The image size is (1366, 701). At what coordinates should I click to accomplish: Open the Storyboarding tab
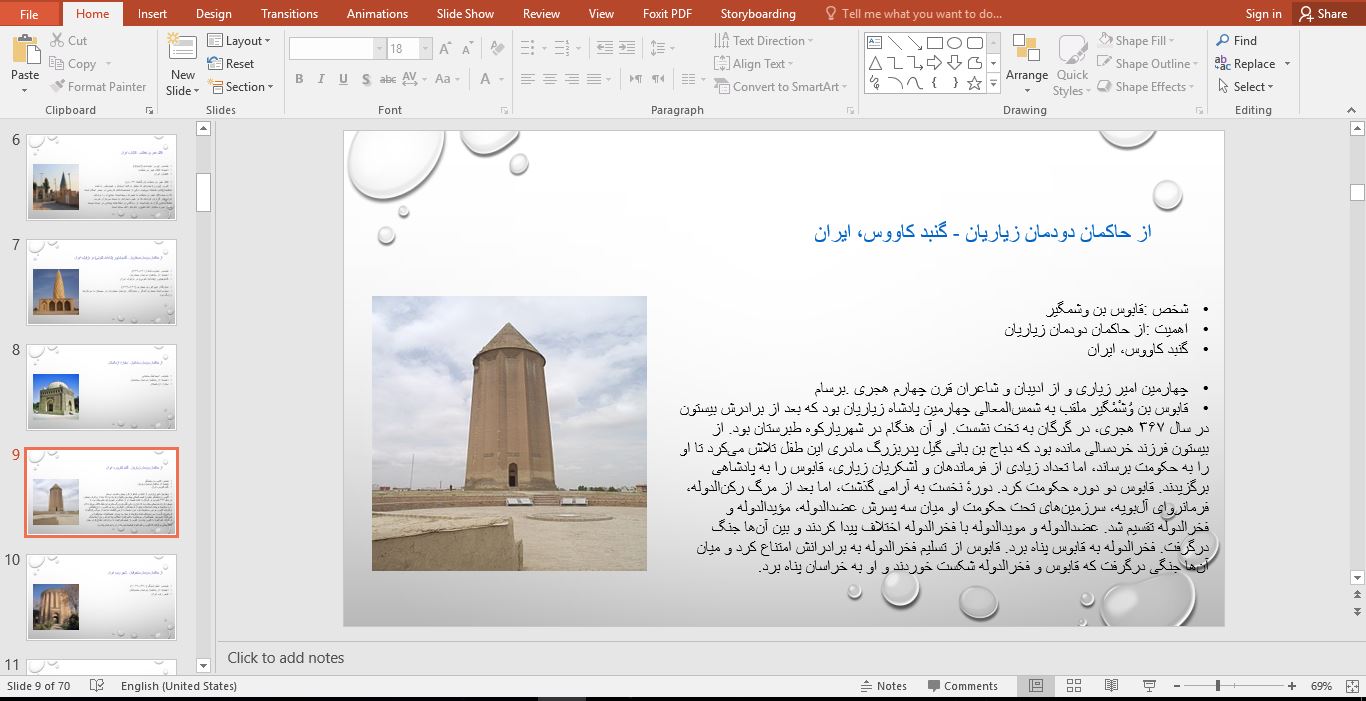[x=758, y=14]
